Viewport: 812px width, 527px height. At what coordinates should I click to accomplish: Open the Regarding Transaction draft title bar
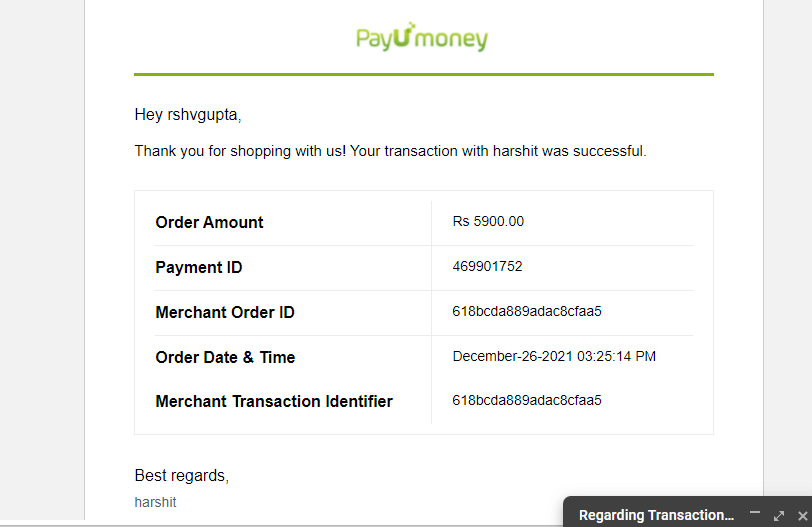[656, 515]
